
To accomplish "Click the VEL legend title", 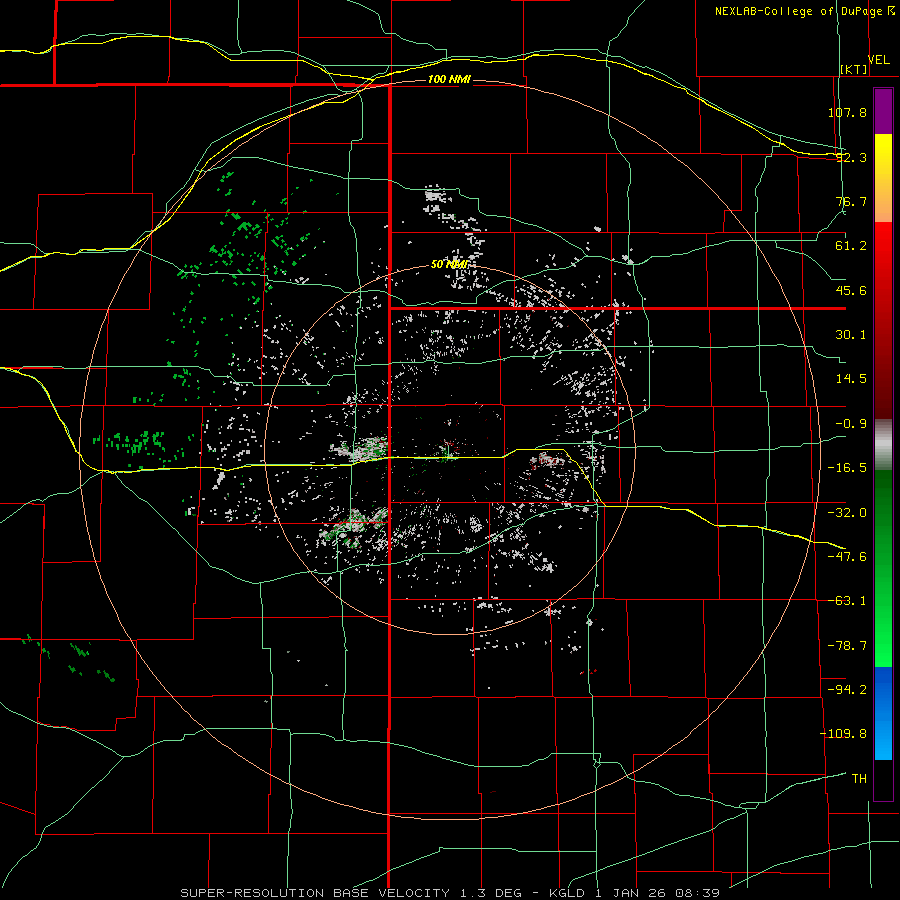I will [x=878, y=59].
